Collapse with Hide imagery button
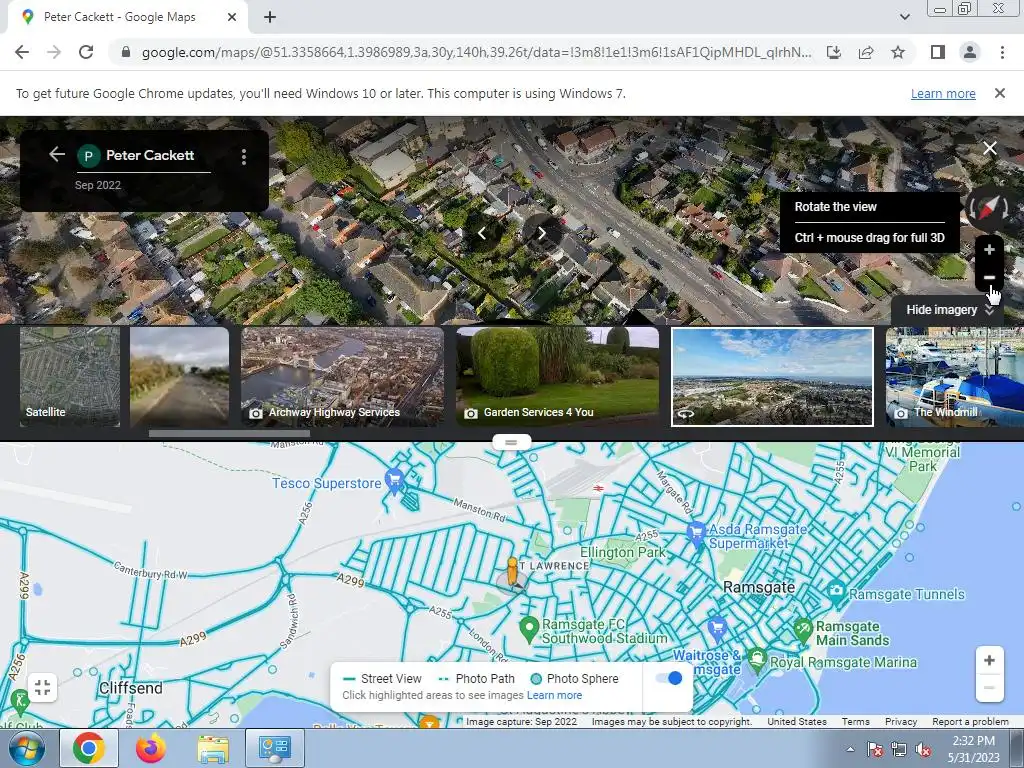 pyautogui.click(x=950, y=310)
